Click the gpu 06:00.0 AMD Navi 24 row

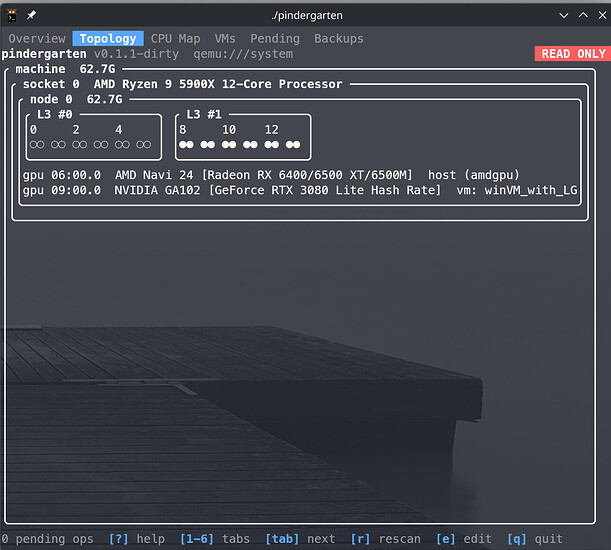point(271,175)
